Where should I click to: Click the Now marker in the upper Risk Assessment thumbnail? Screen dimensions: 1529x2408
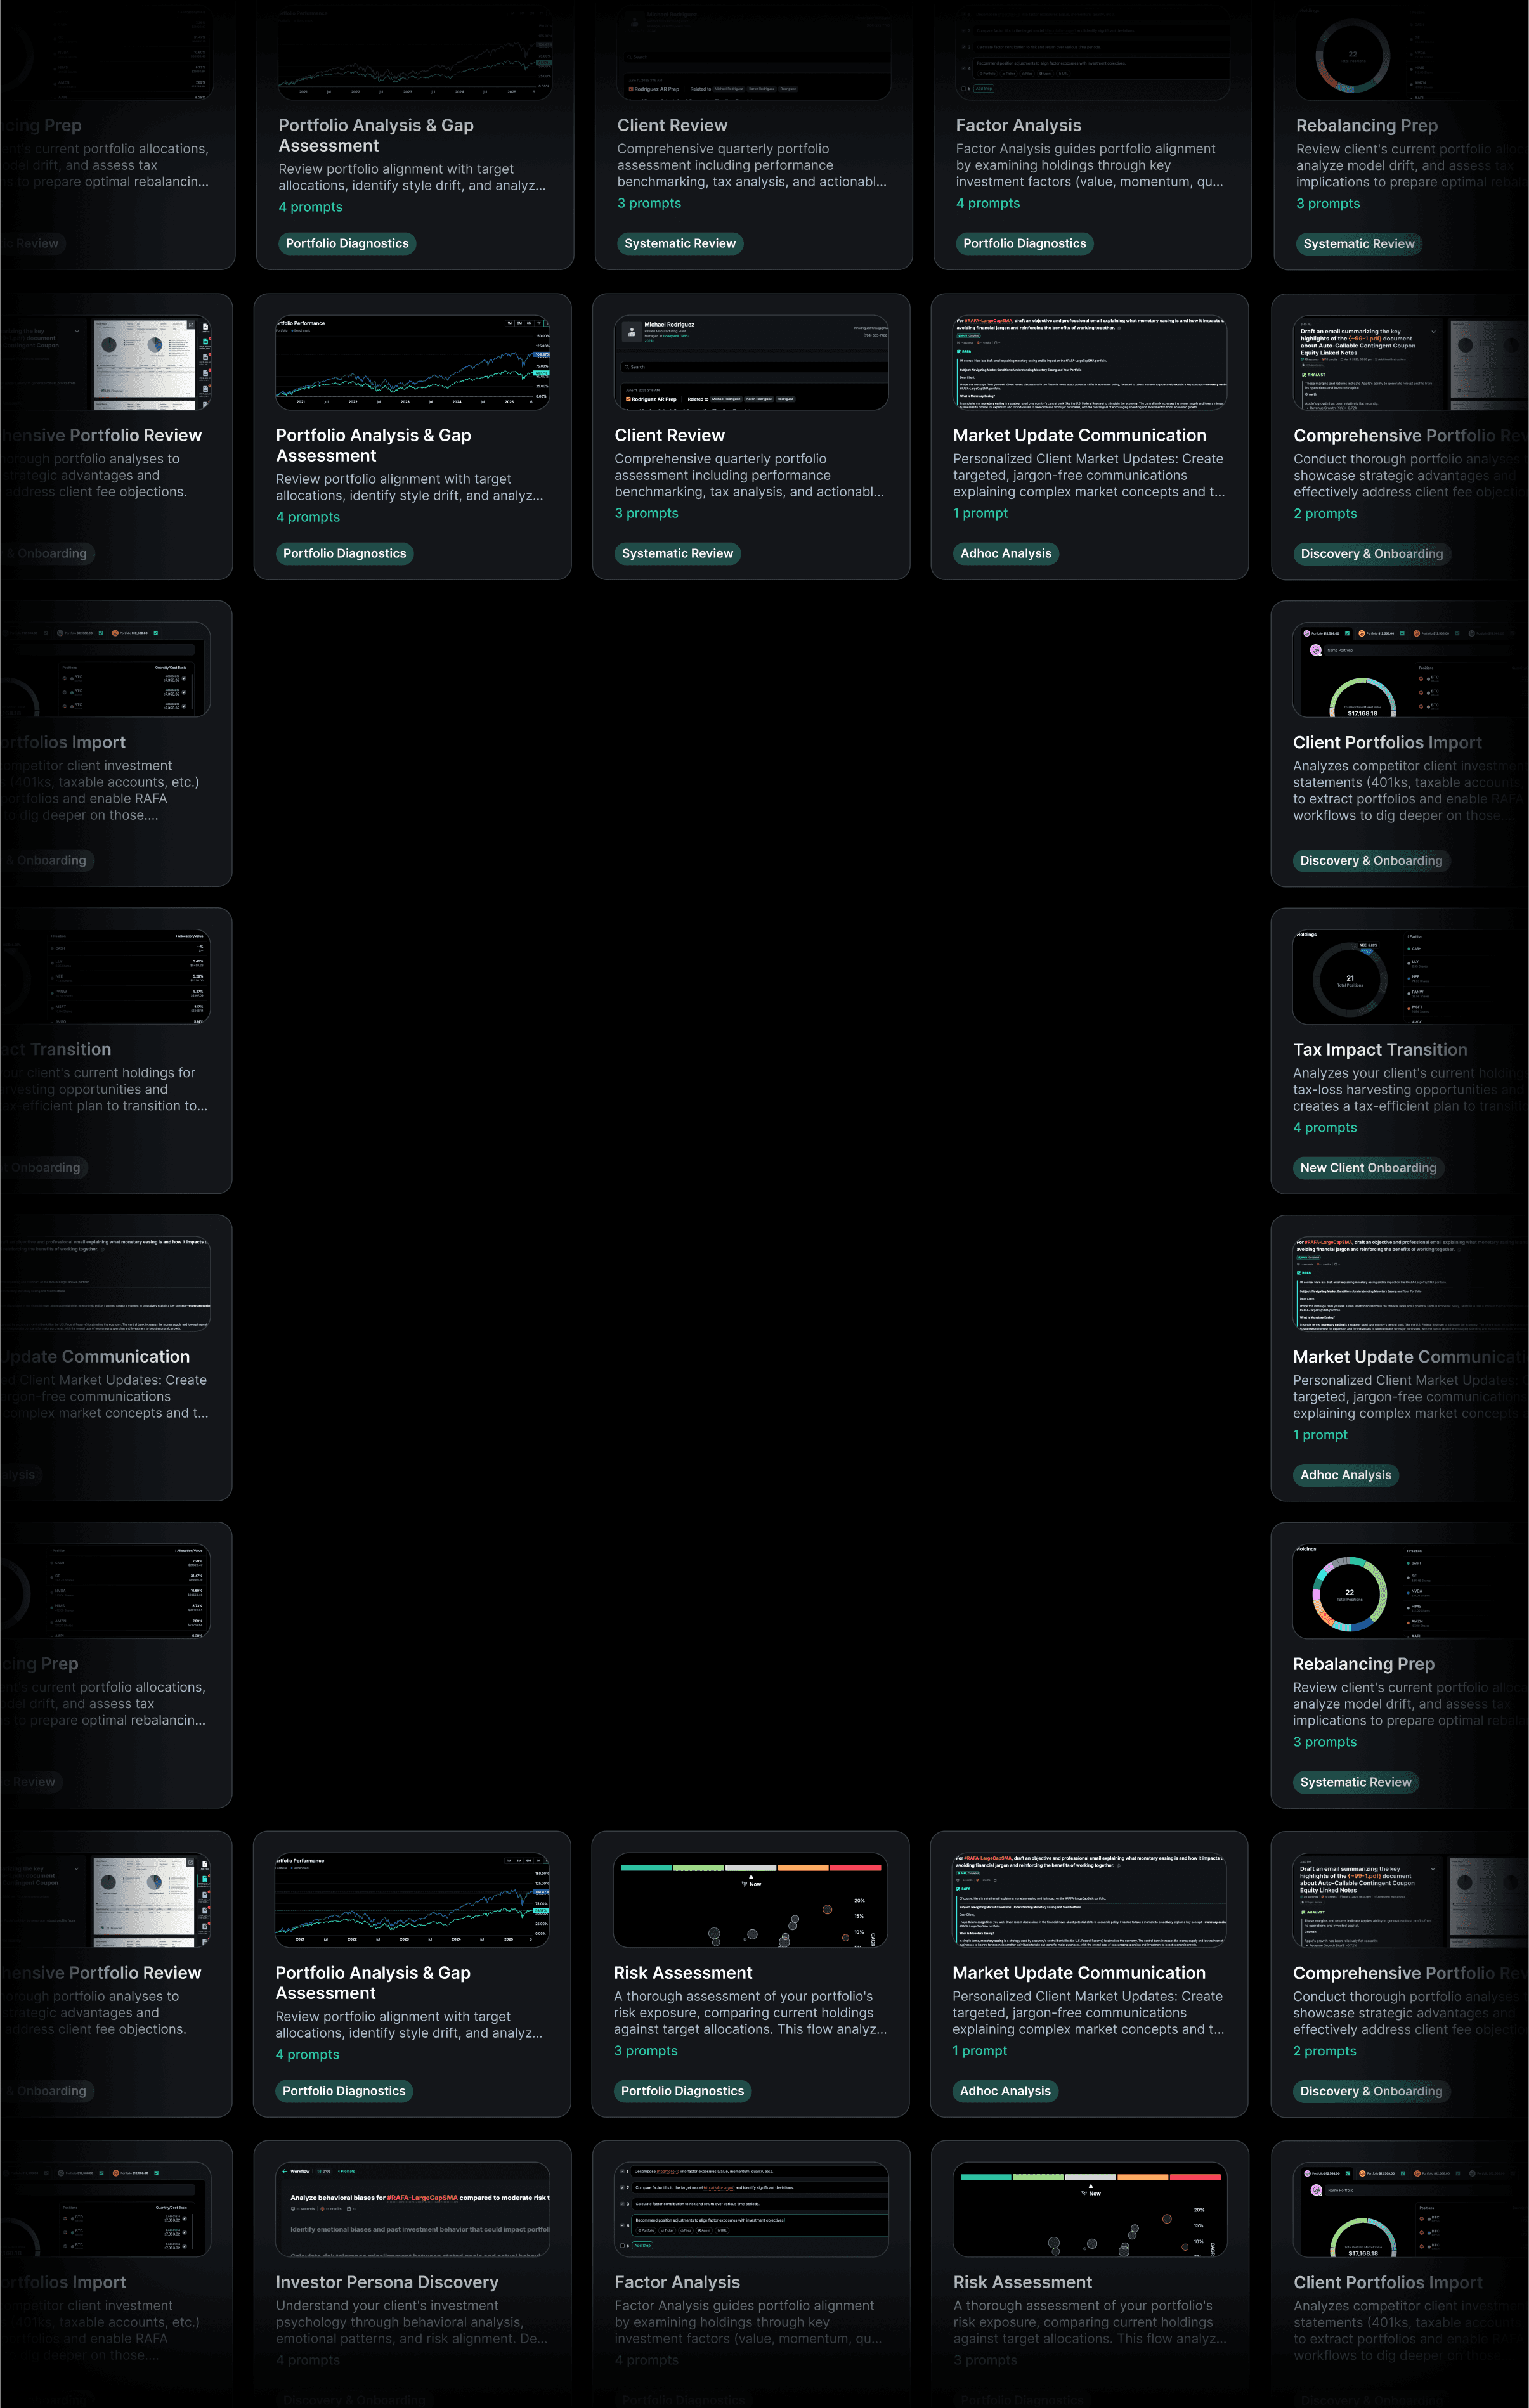click(751, 1881)
